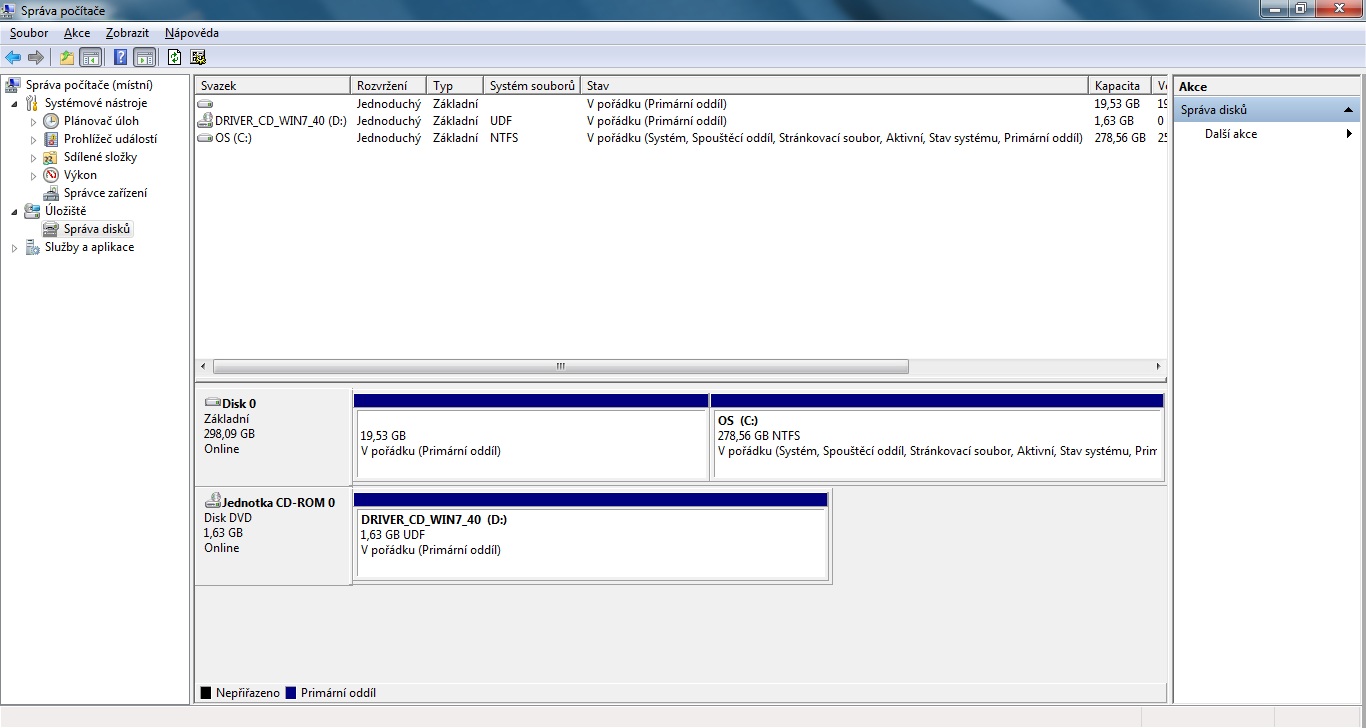
Task: Open the Prohlížeč událostí icon
Action: 51,139
